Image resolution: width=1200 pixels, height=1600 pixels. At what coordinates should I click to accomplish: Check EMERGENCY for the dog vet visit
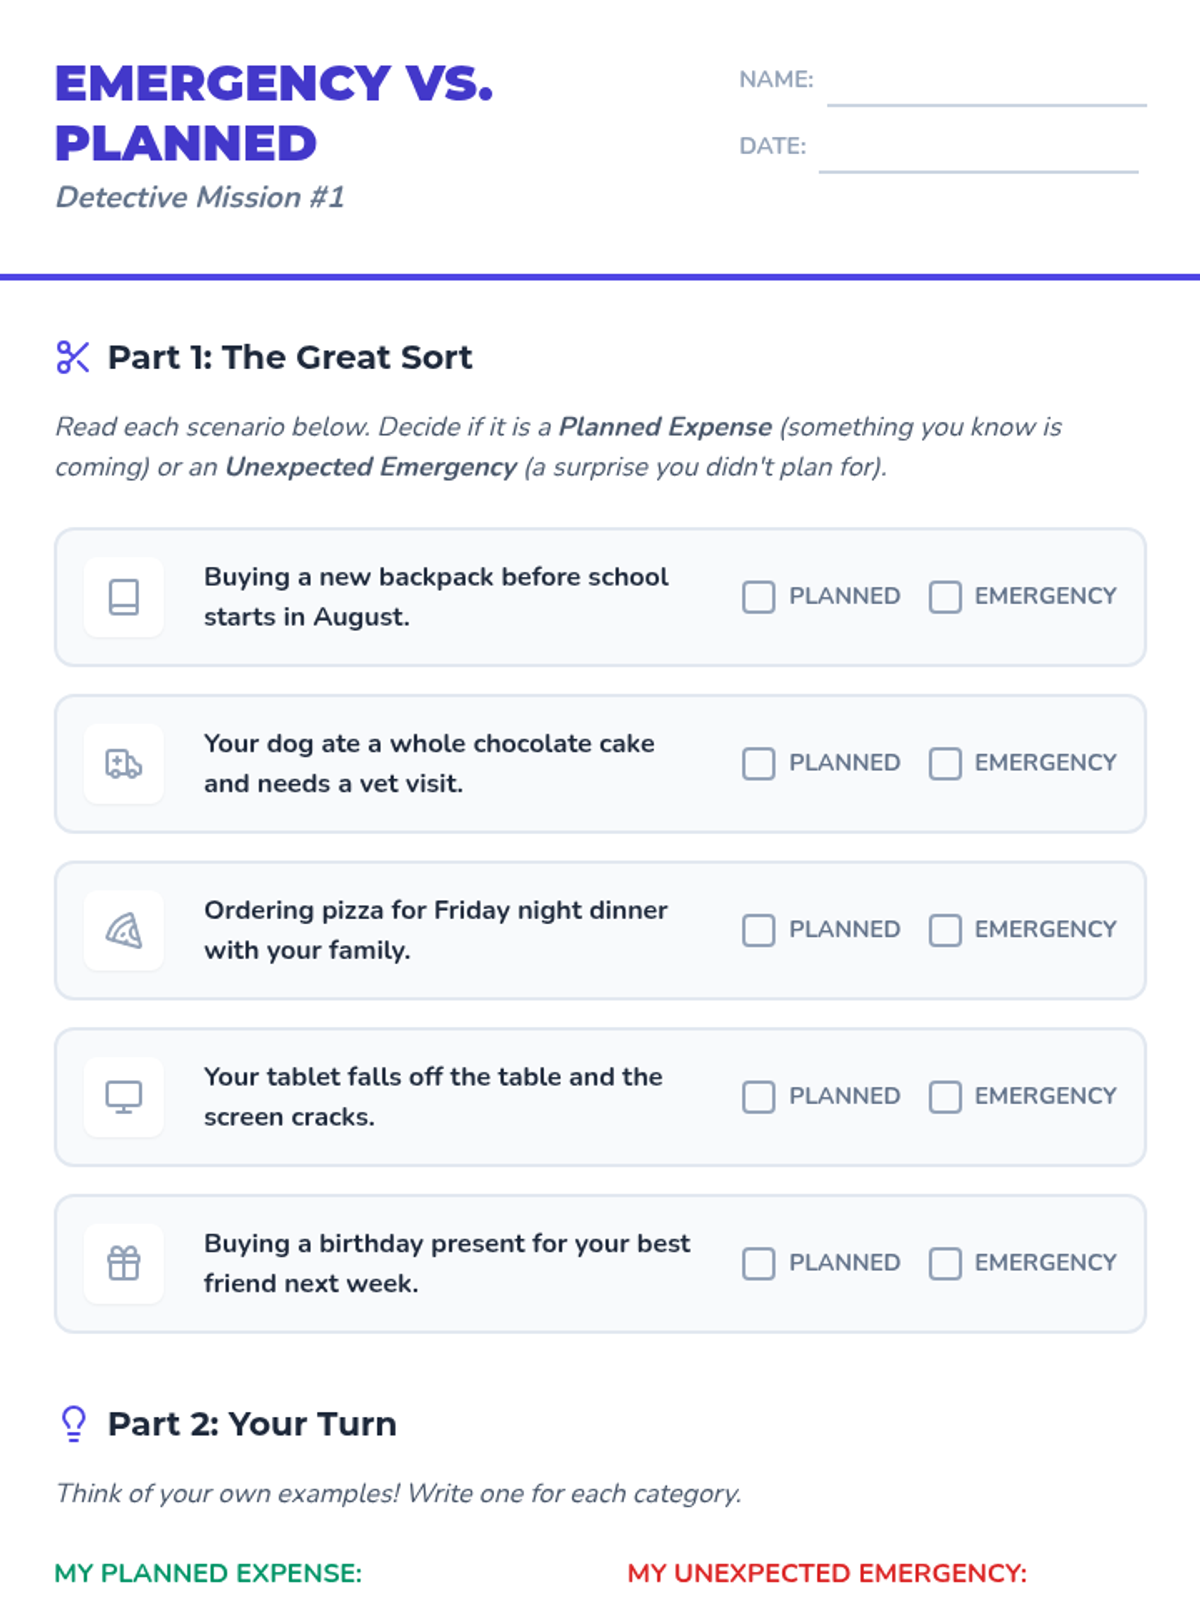pyautogui.click(x=945, y=764)
